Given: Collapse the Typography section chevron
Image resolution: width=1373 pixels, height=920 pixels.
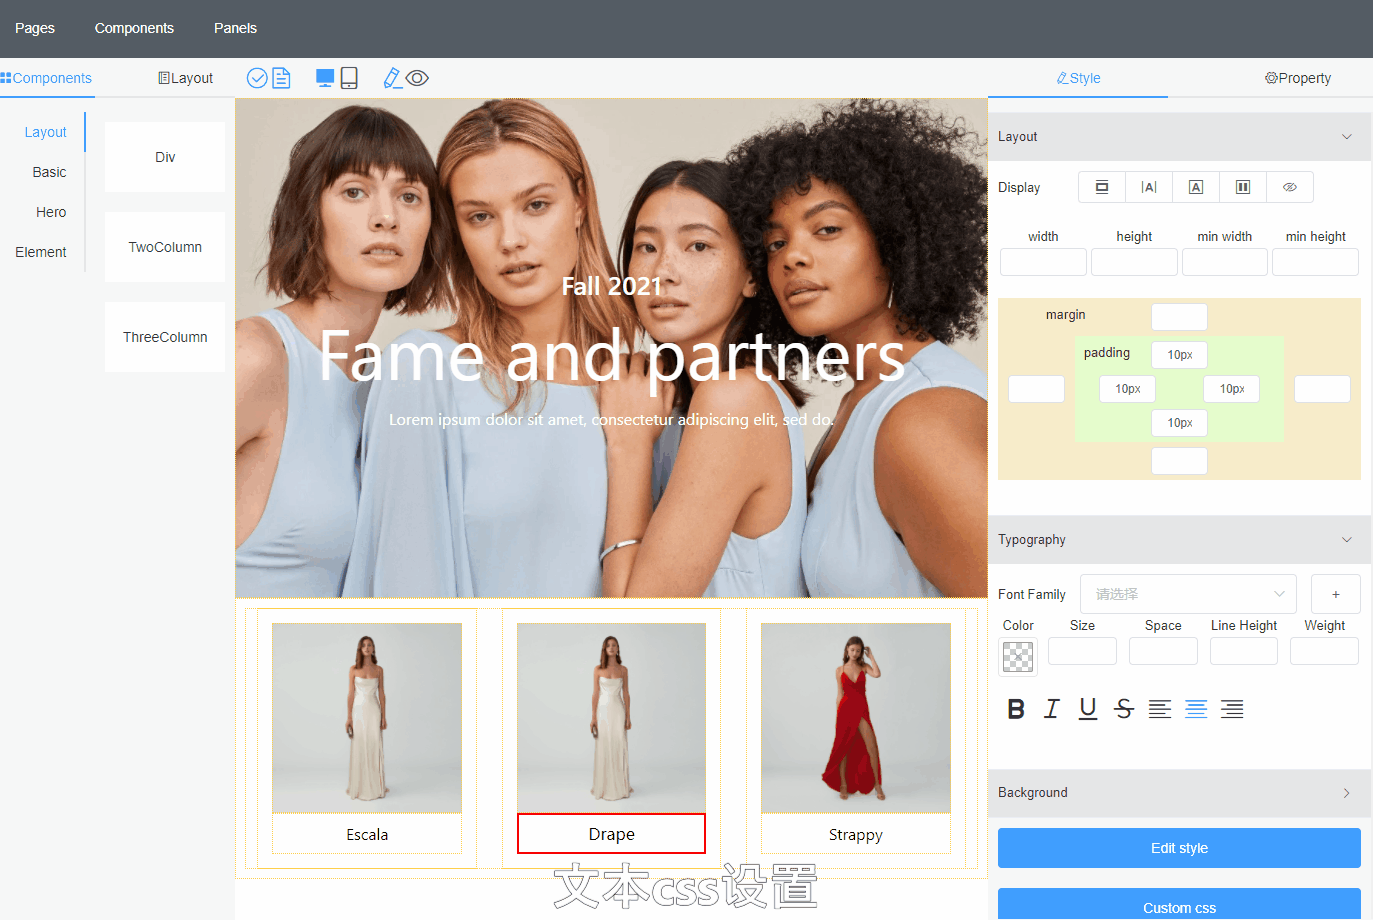Looking at the screenshot, I should [x=1347, y=540].
